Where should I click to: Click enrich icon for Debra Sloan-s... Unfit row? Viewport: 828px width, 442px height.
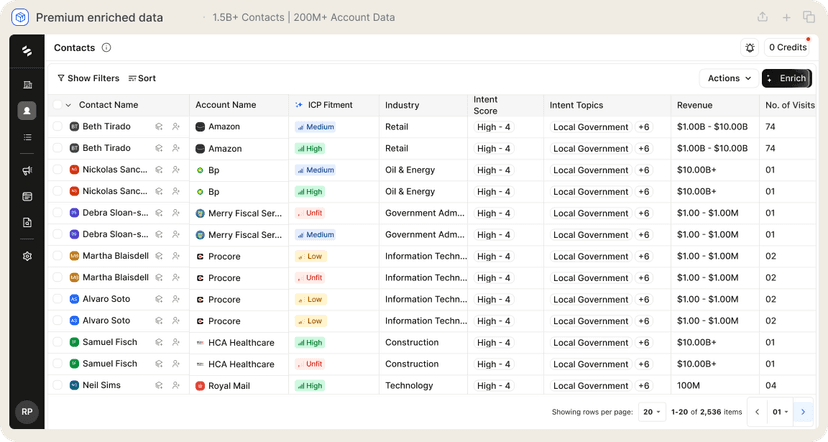tap(158, 213)
